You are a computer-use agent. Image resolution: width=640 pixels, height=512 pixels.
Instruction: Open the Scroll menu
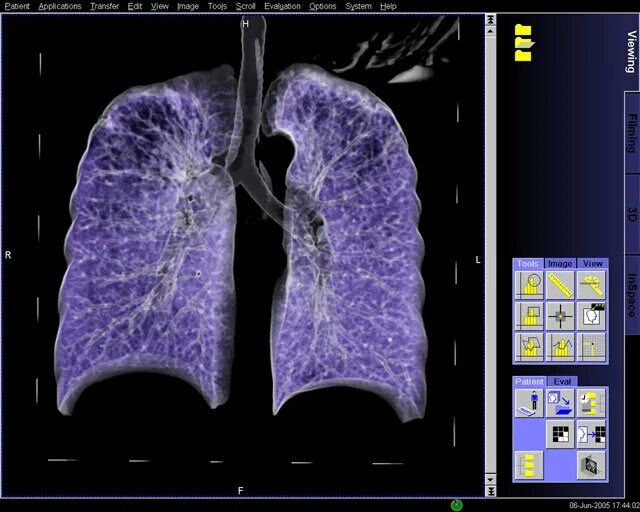click(x=245, y=6)
